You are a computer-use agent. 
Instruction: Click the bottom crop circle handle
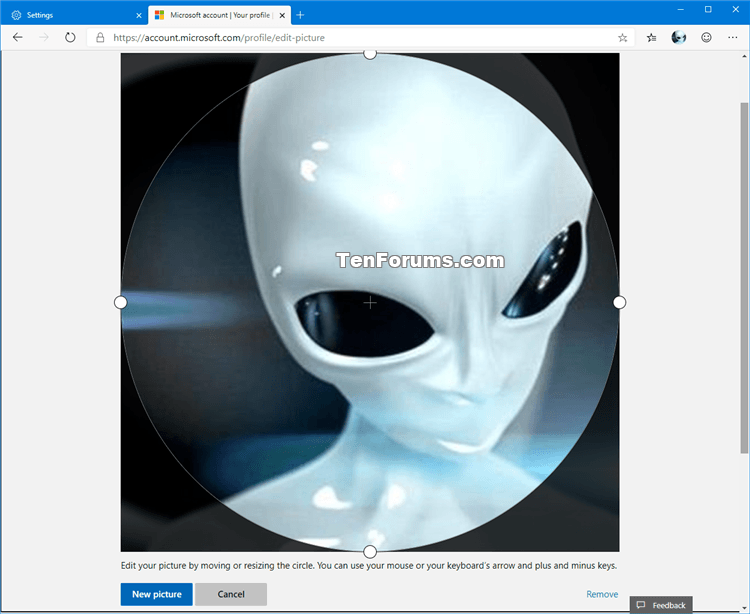click(x=370, y=552)
